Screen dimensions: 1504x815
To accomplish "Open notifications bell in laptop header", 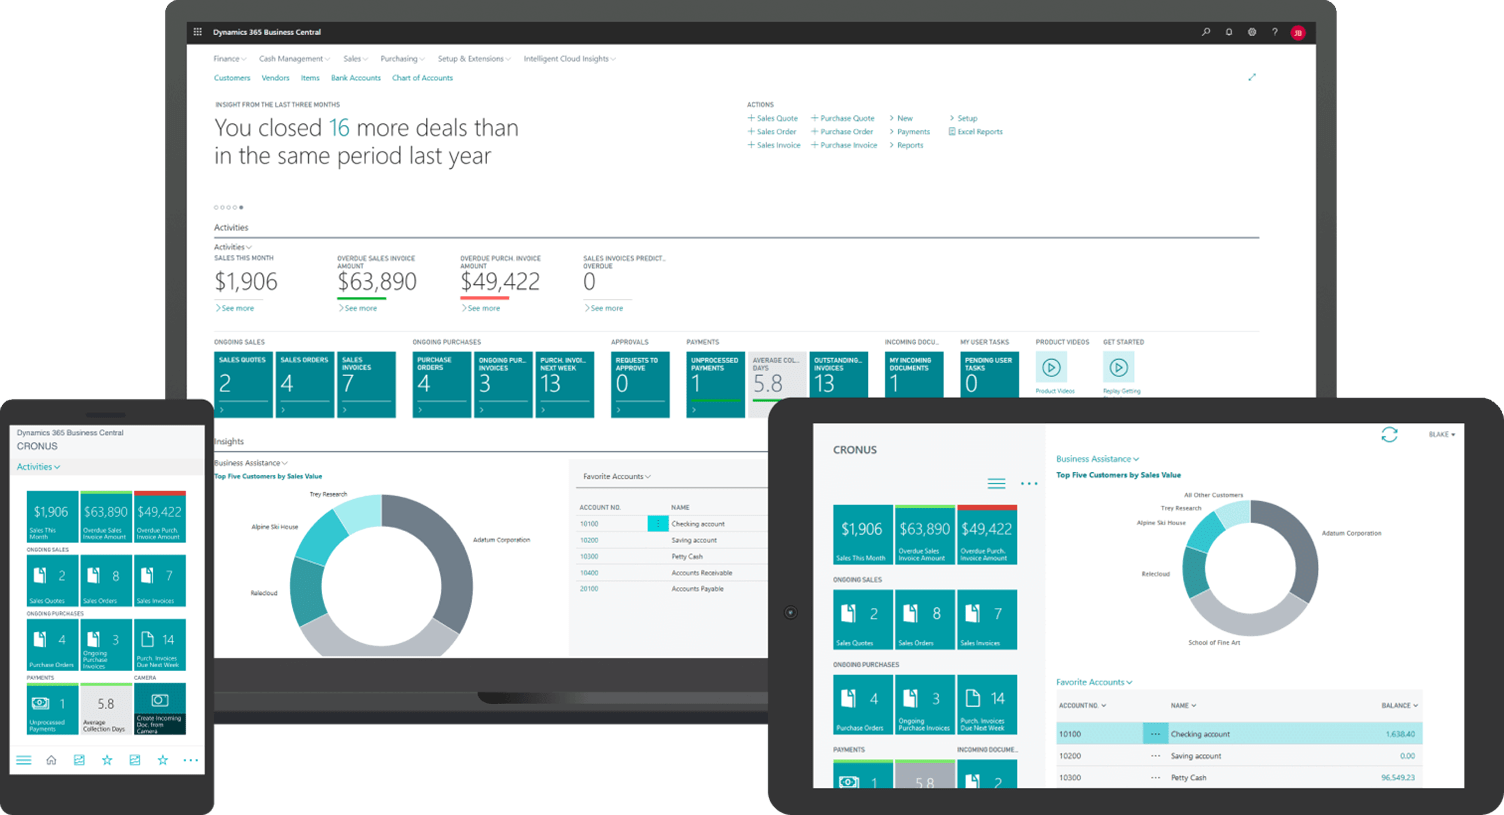I will coord(1229,32).
